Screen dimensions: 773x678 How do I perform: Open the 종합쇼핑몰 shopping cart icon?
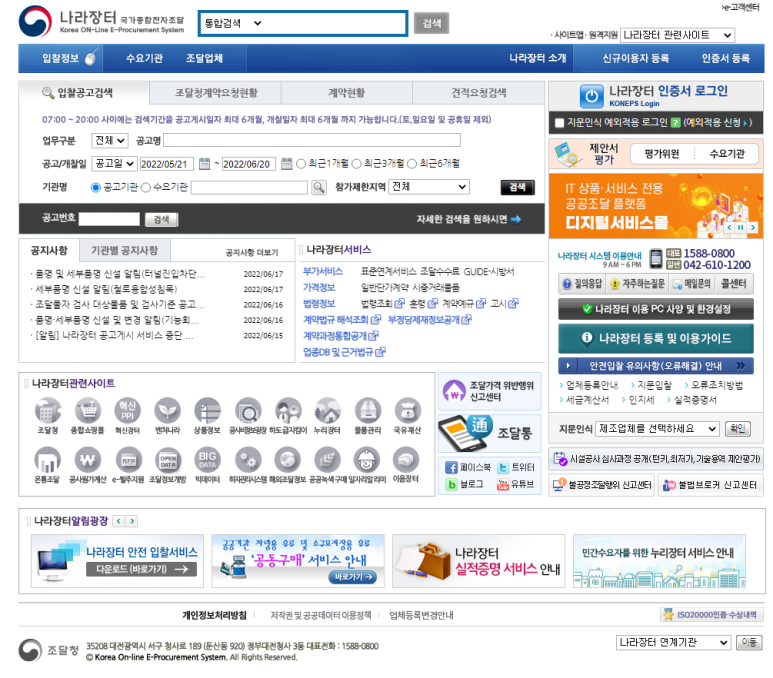coord(88,411)
